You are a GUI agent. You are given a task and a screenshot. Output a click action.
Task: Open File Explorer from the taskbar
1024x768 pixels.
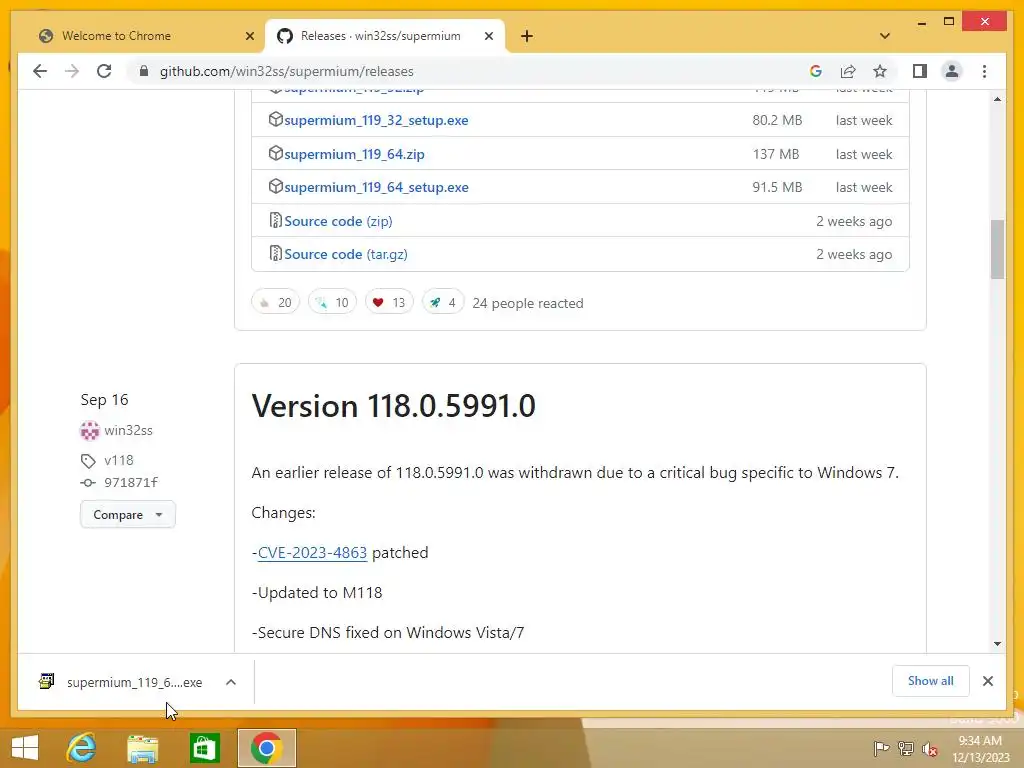coord(142,748)
